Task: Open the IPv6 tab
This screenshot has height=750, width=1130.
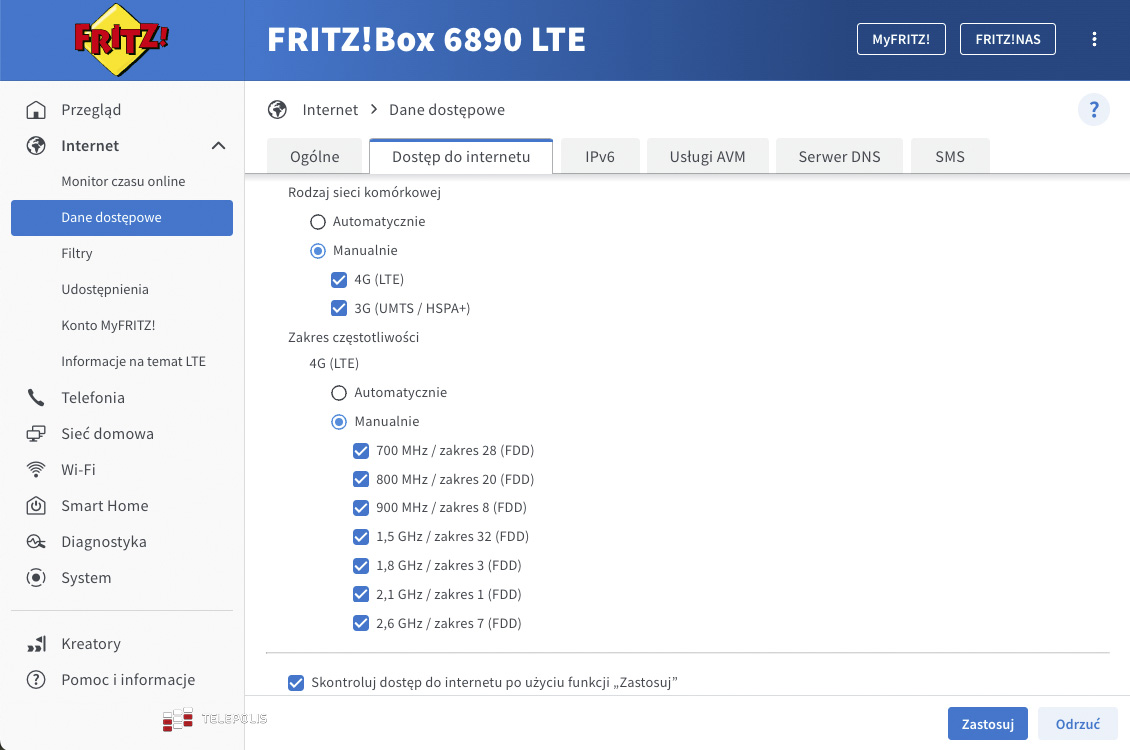Action: [600, 157]
